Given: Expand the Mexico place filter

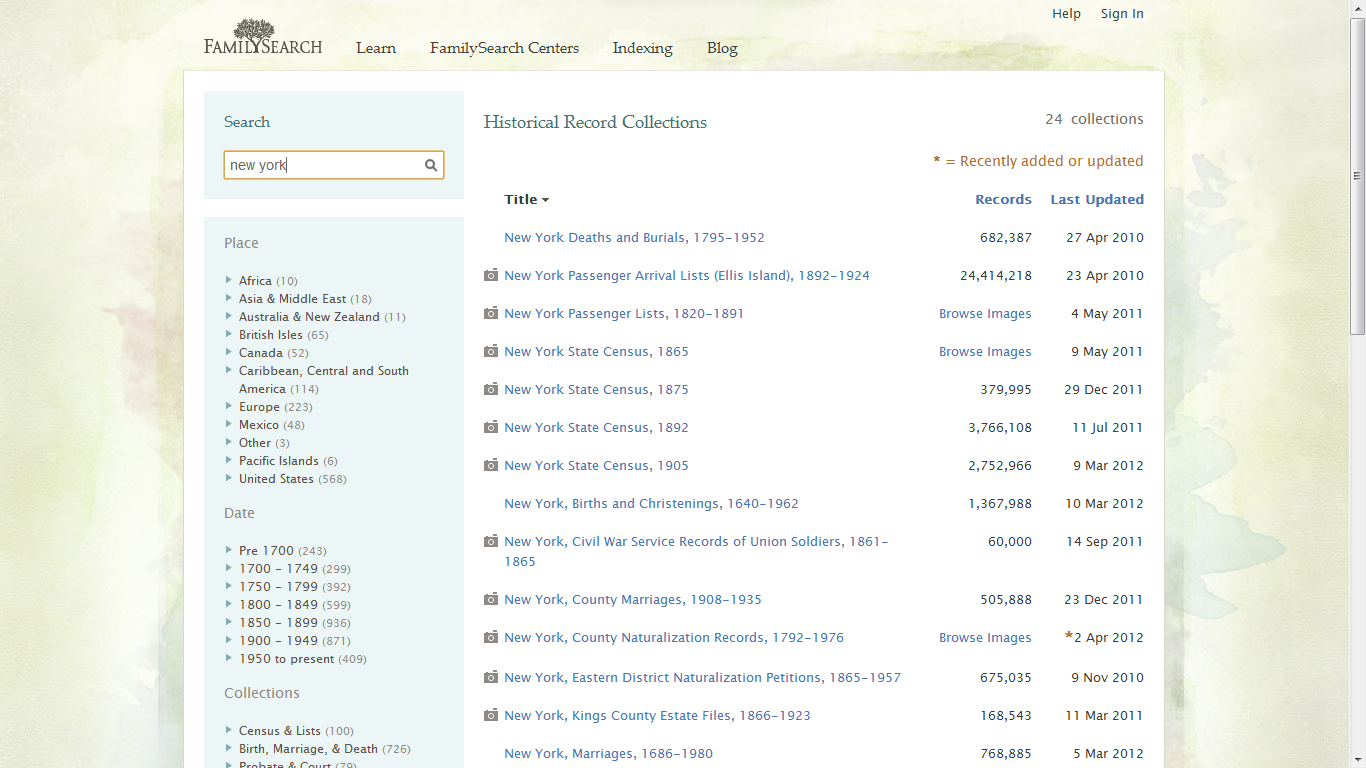Looking at the screenshot, I should [229, 424].
